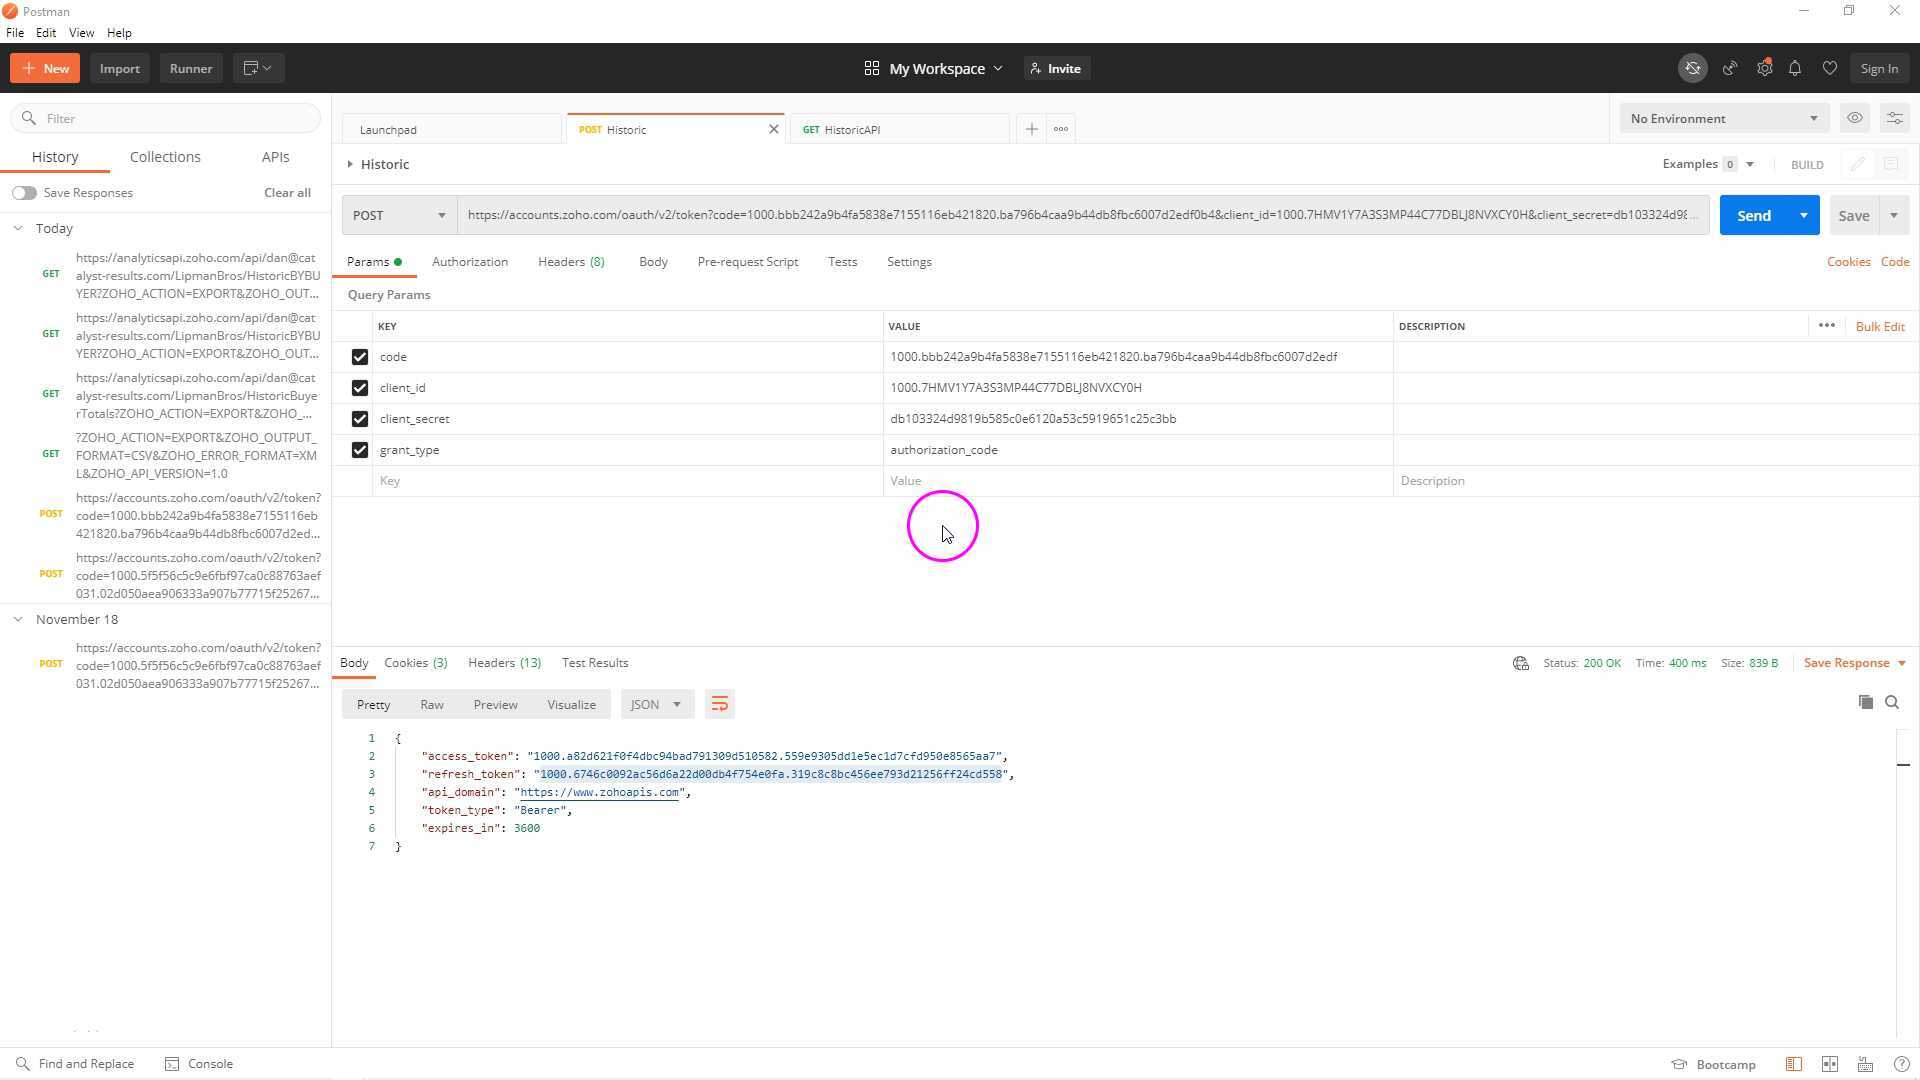Open the Authorization request tab
1920x1080 pixels.
coord(470,262)
